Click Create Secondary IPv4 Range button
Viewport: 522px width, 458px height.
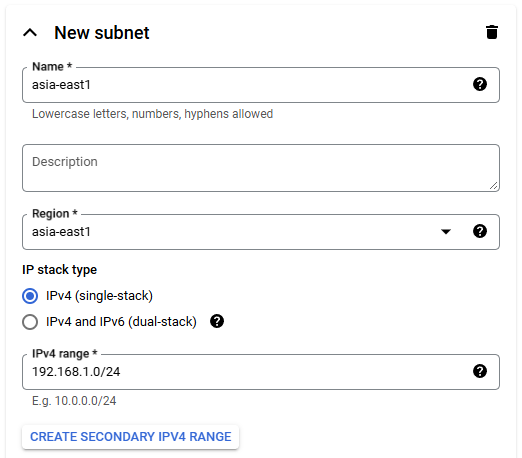(x=130, y=437)
